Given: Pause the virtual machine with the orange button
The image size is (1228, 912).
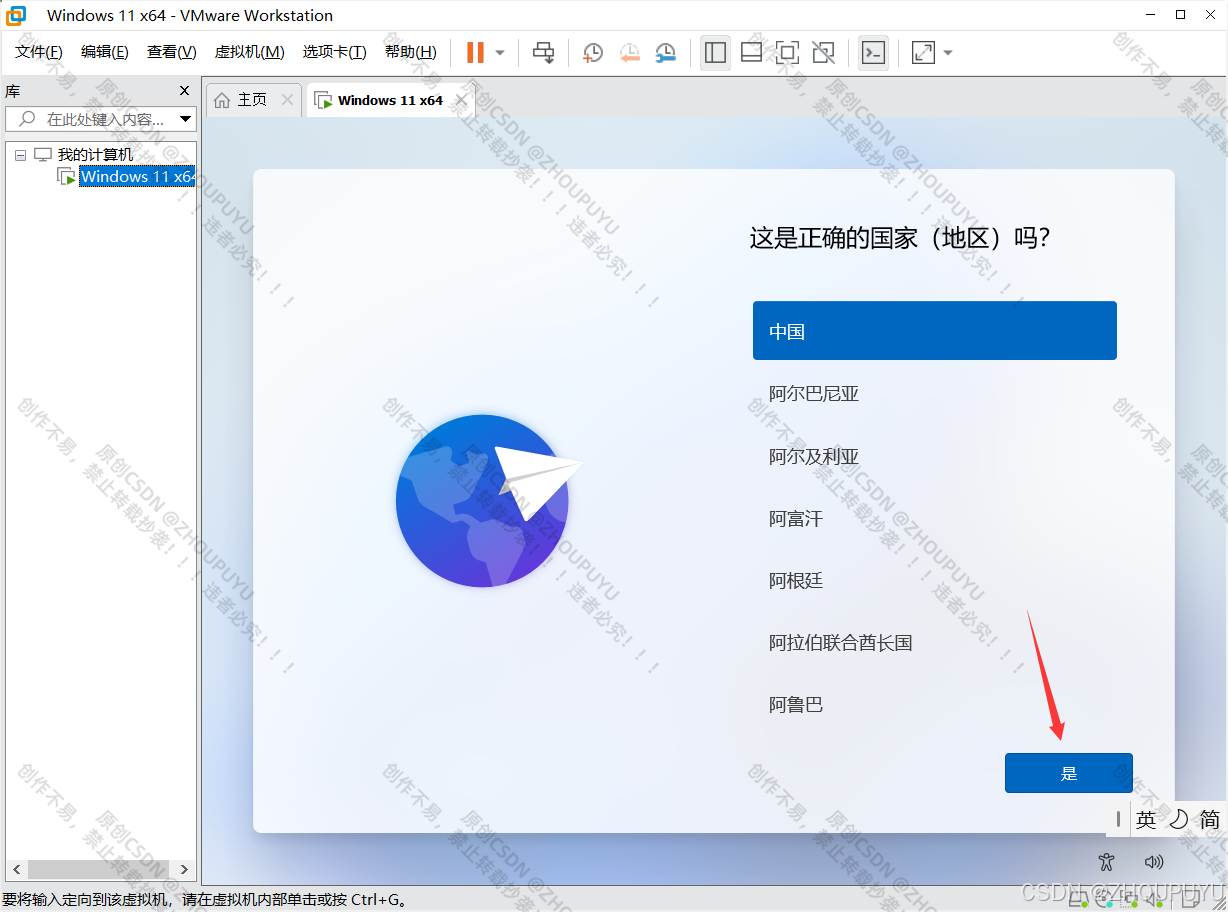Looking at the screenshot, I should pyautogui.click(x=475, y=53).
